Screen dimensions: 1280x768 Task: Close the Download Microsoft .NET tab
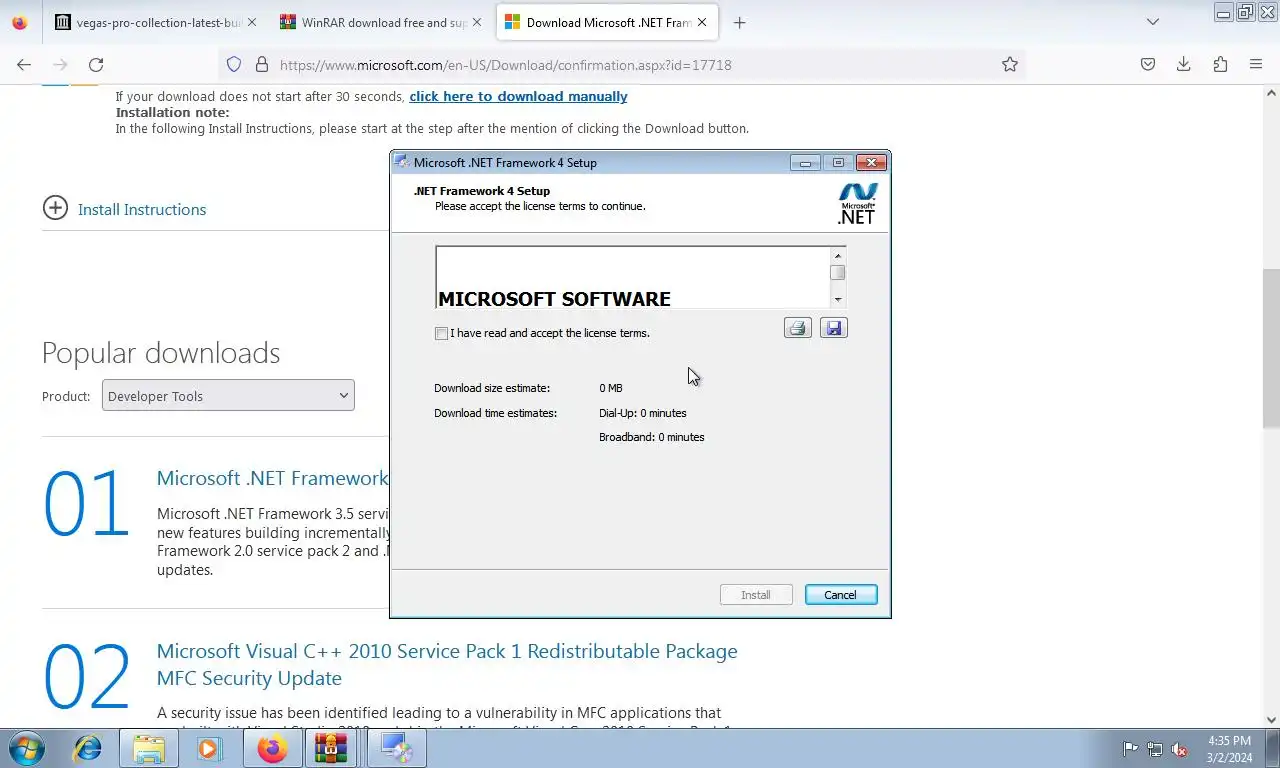pyautogui.click(x=702, y=22)
